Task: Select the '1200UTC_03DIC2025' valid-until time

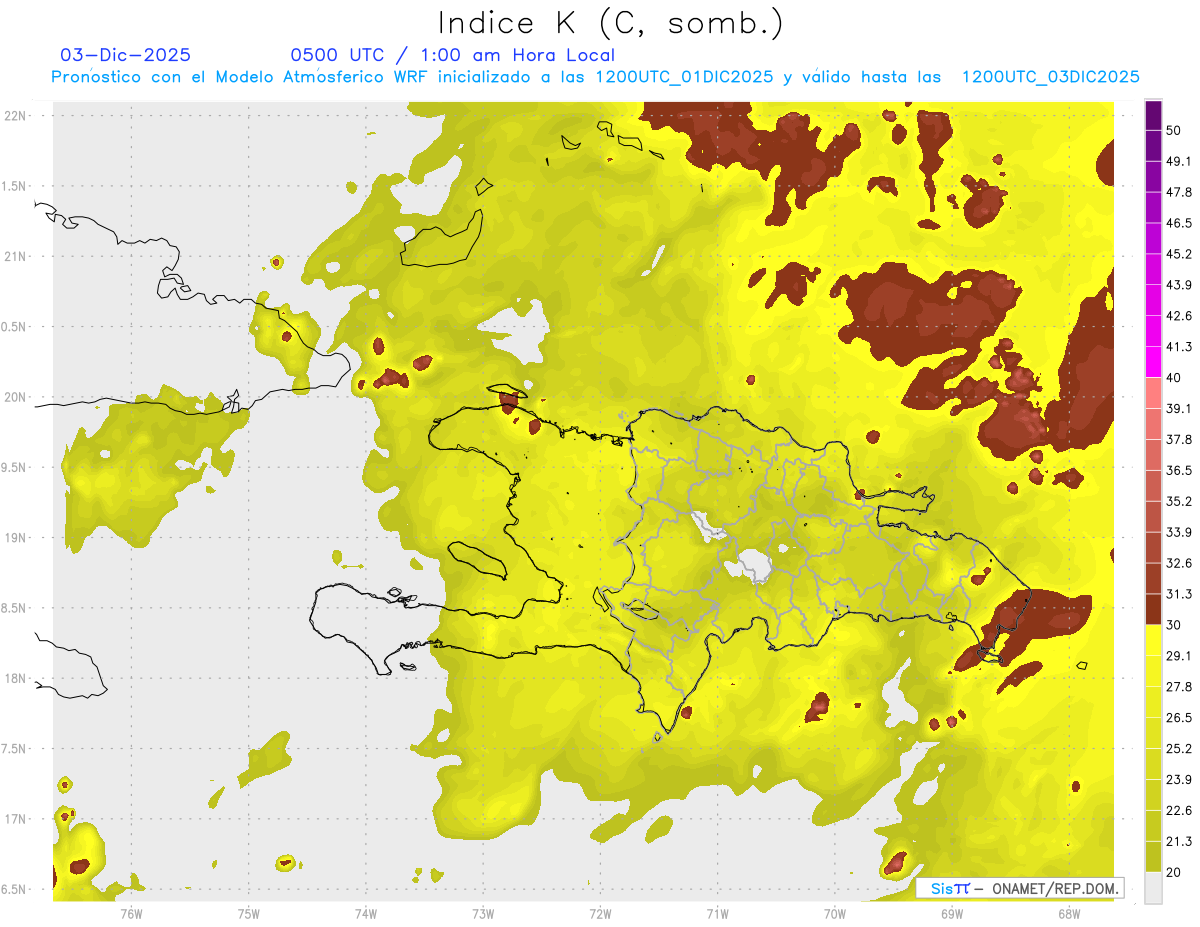Action: pyautogui.click(x=1050, y=77)
